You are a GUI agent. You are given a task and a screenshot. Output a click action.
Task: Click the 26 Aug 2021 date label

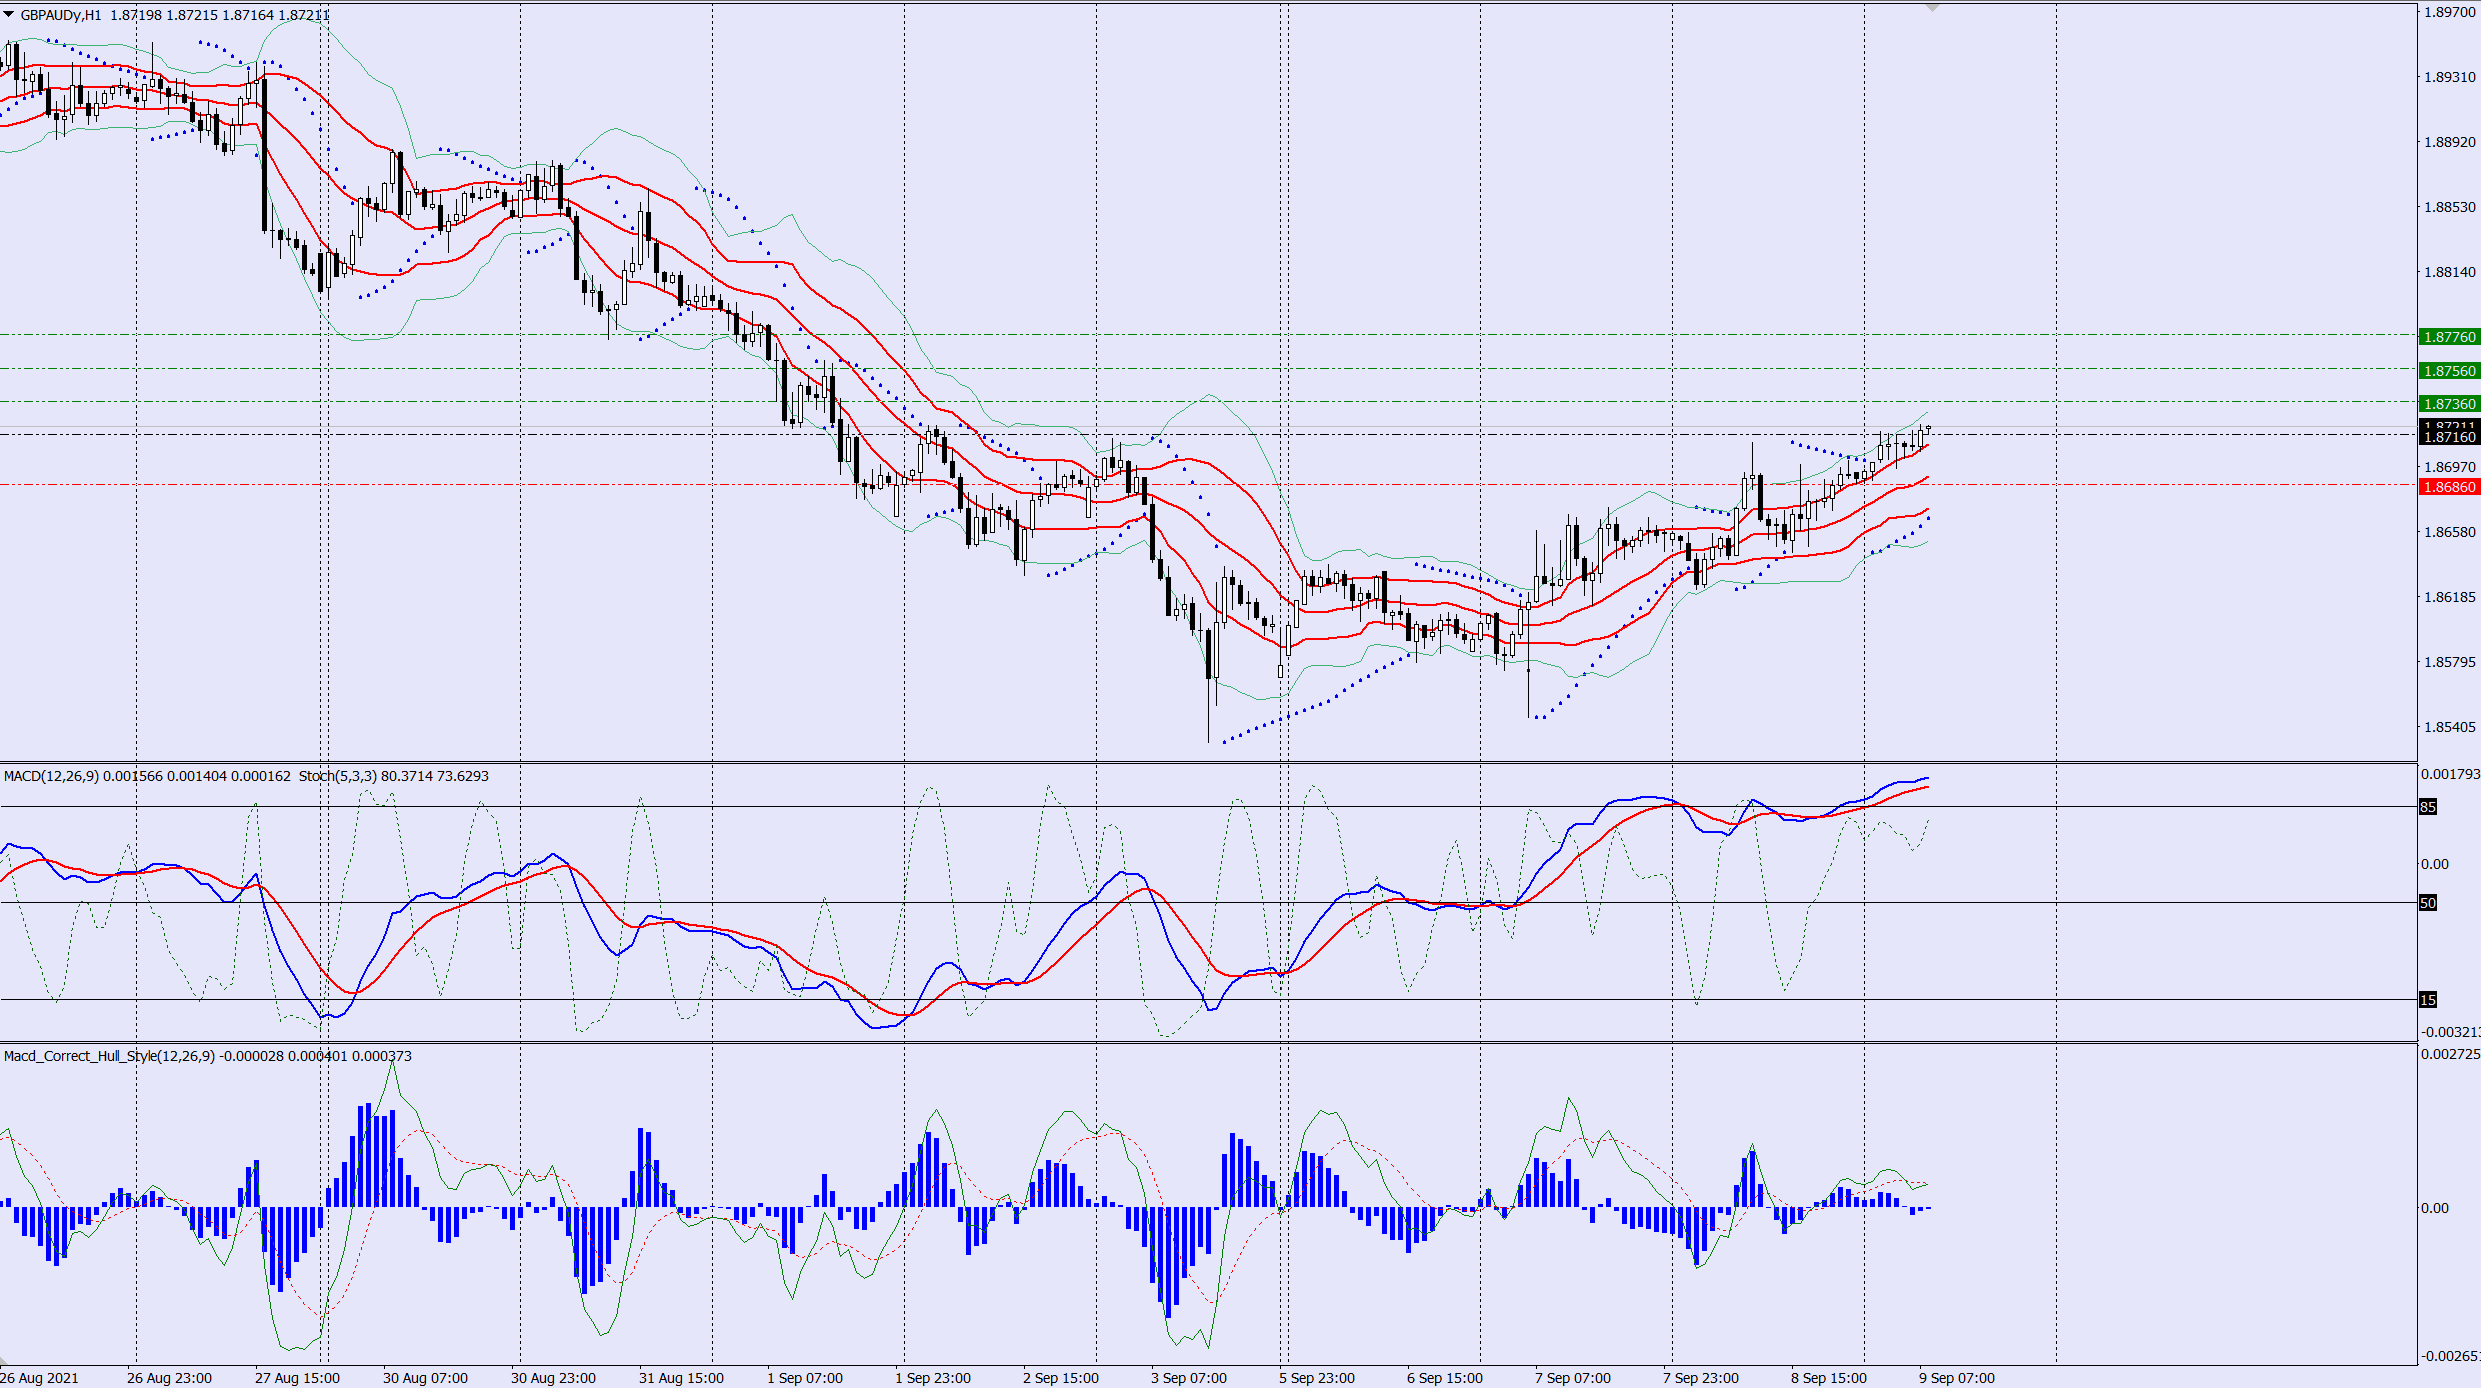[x=39, y=1378]
